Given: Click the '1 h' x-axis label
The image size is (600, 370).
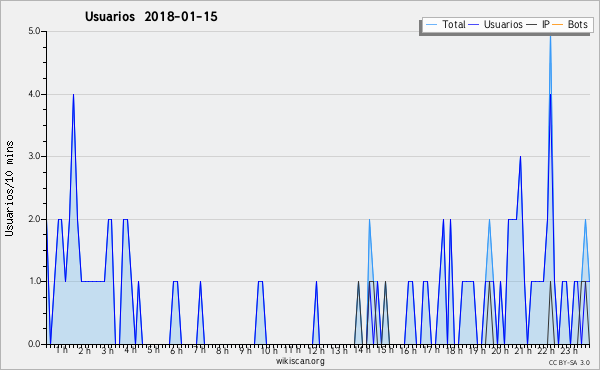Looking at the screenshot, I should tap(62, 350).
